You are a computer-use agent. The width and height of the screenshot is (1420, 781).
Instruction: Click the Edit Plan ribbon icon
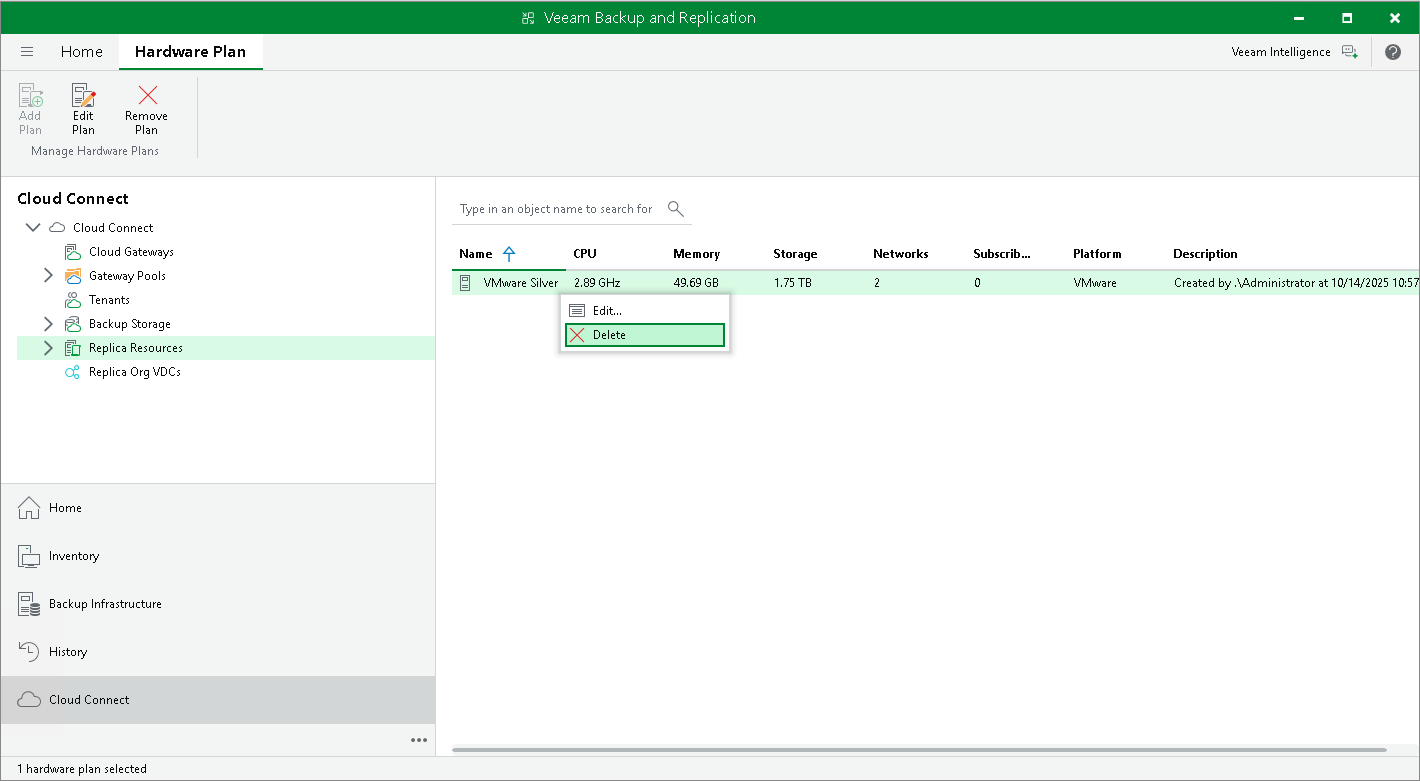[x=84, y=96]
